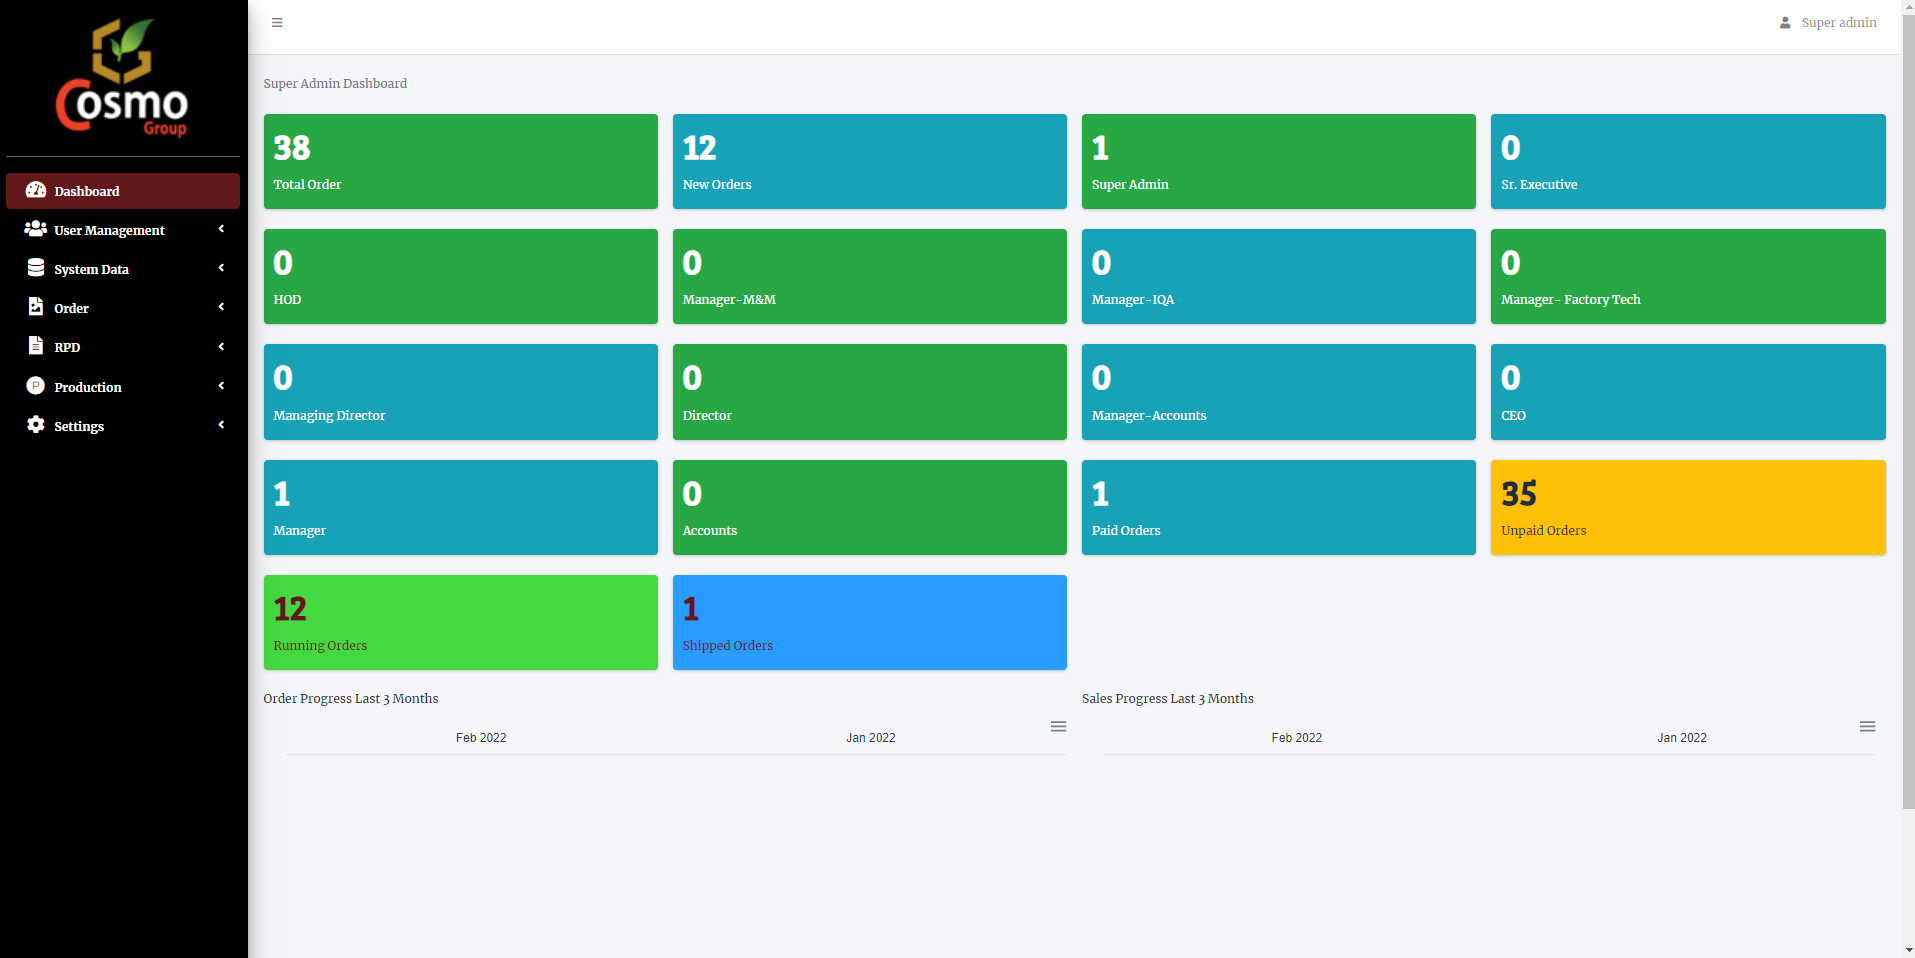Click 'Jan 2022' label in Sales Progress chart
The height and width of the screenshot is (958, 1915).
1682,738
